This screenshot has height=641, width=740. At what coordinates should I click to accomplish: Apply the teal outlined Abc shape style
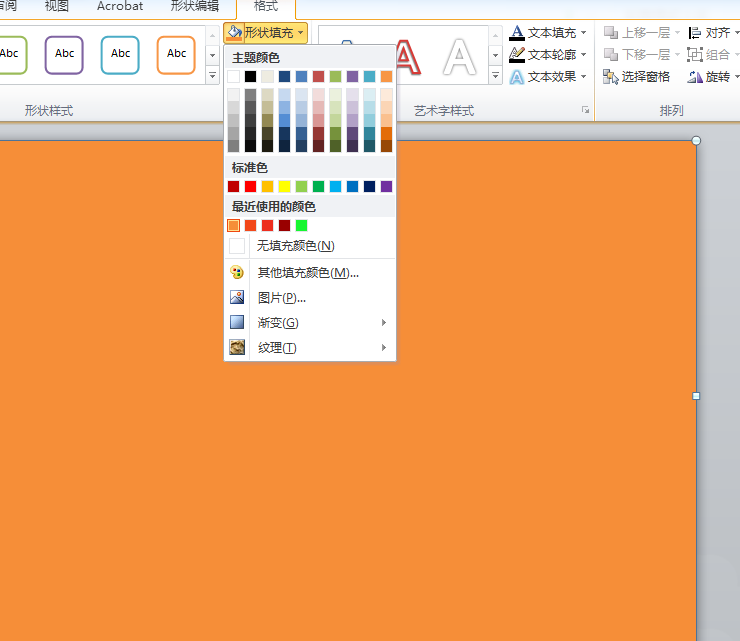click(x=120, y=55)
